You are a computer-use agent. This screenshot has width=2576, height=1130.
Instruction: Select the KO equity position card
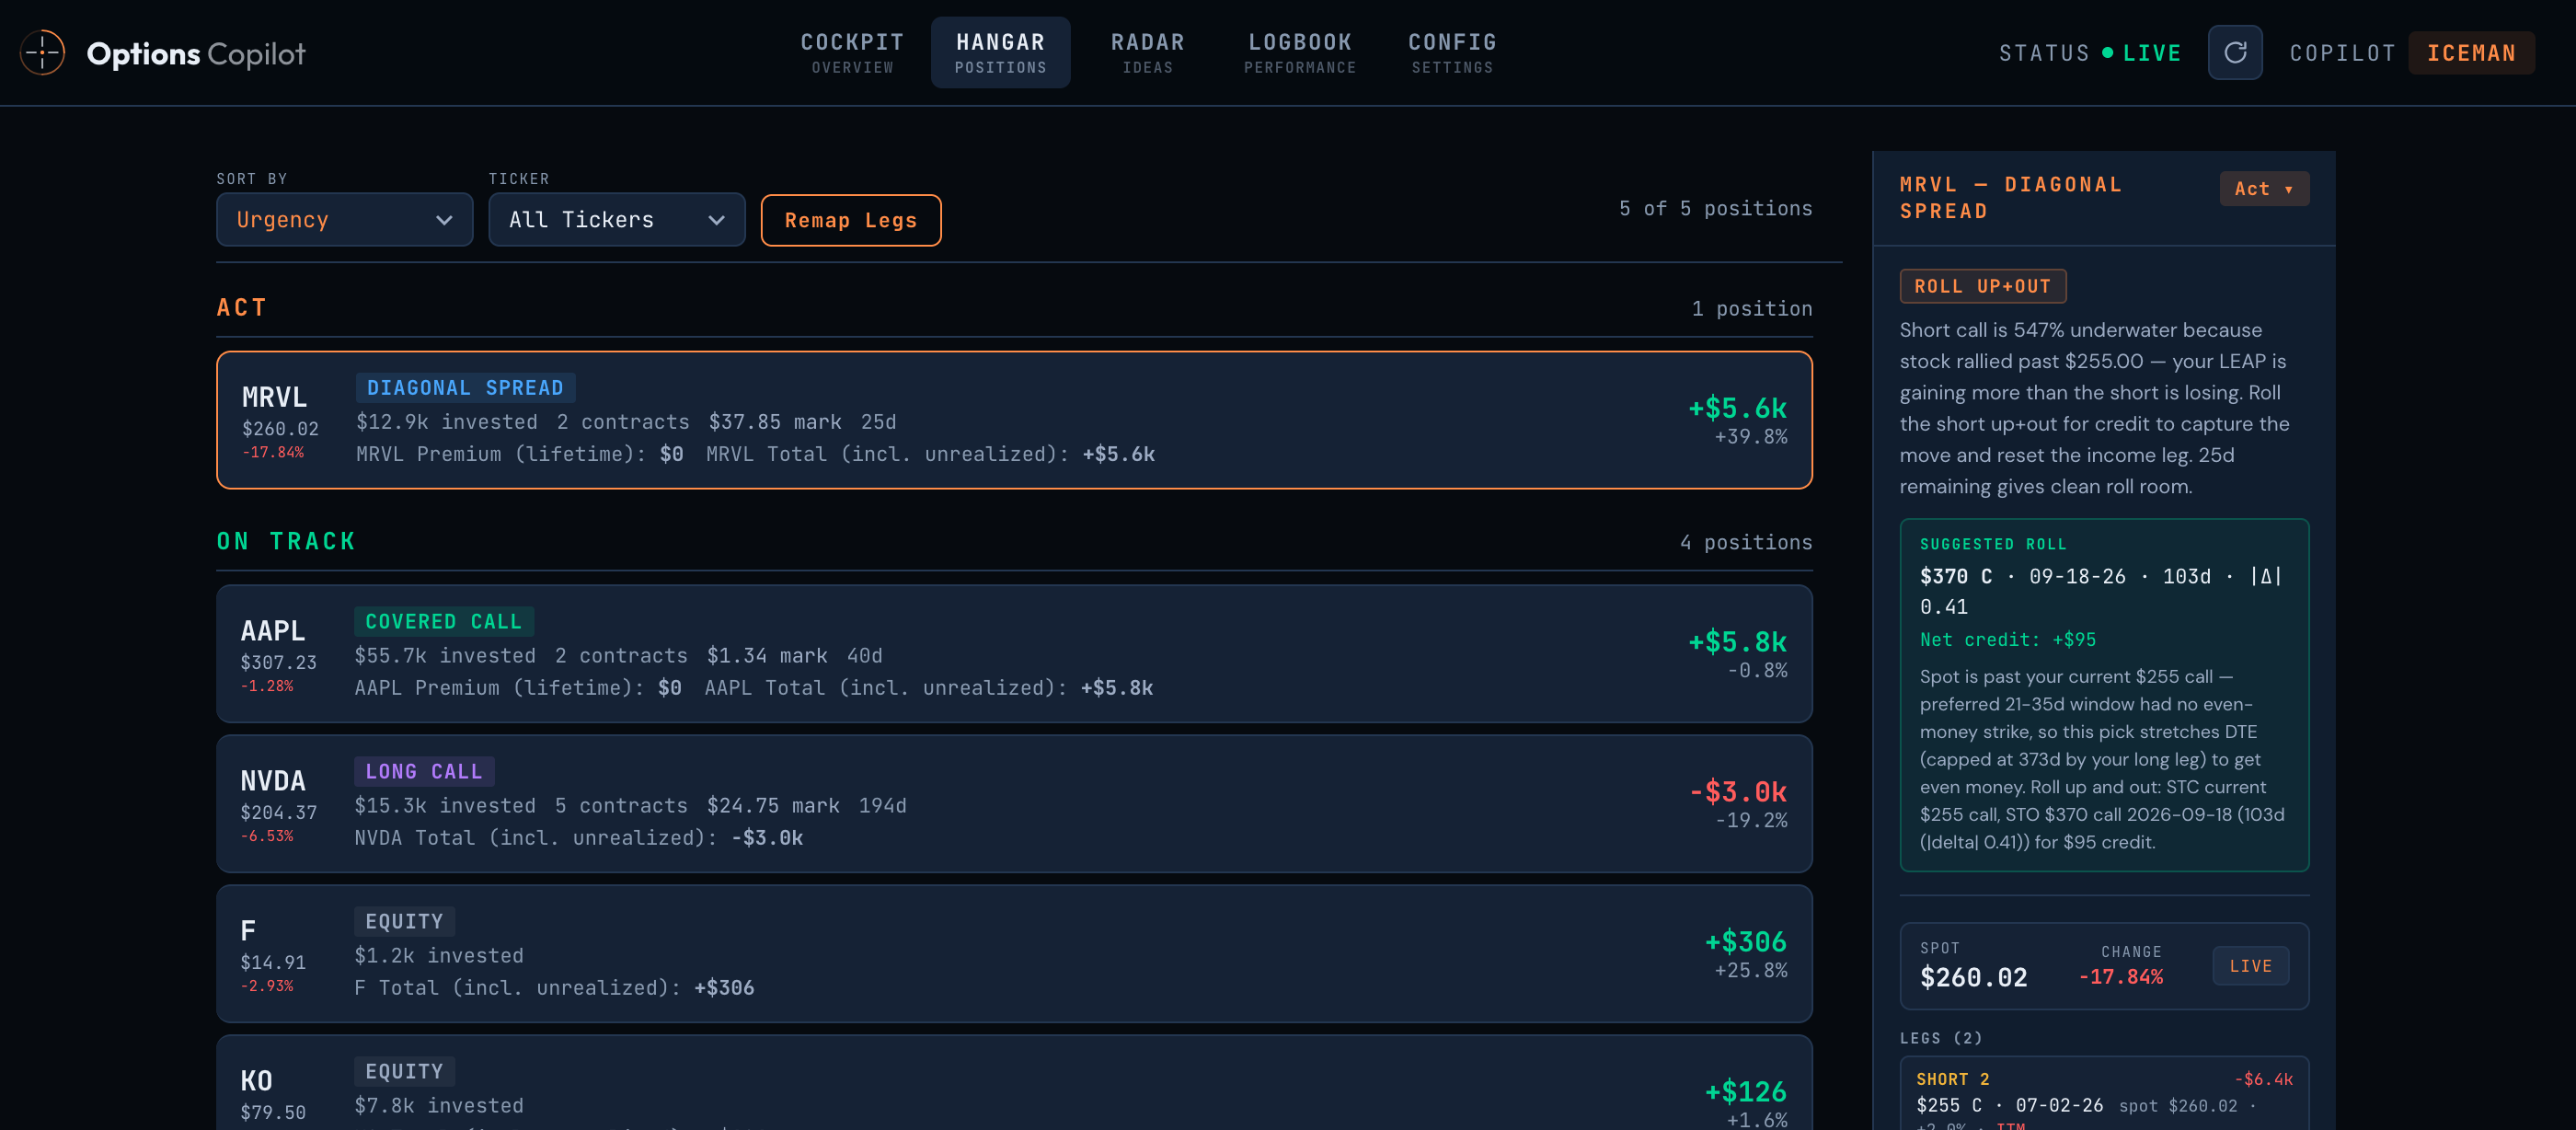click(1014, 1084)
